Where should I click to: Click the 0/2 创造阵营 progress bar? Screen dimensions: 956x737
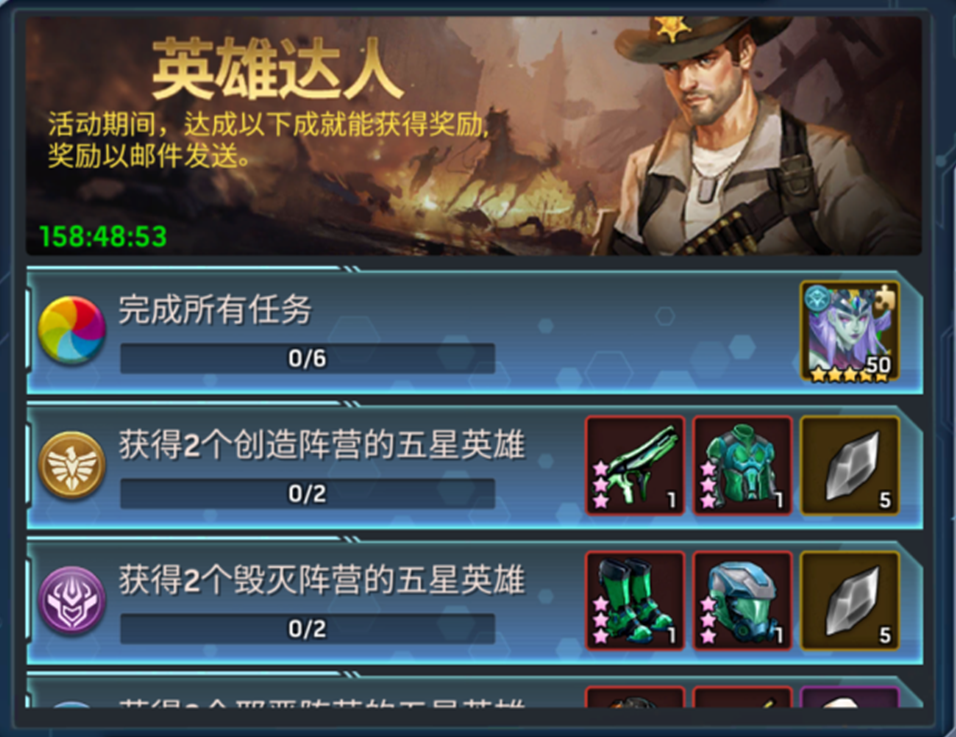(307, 494)
